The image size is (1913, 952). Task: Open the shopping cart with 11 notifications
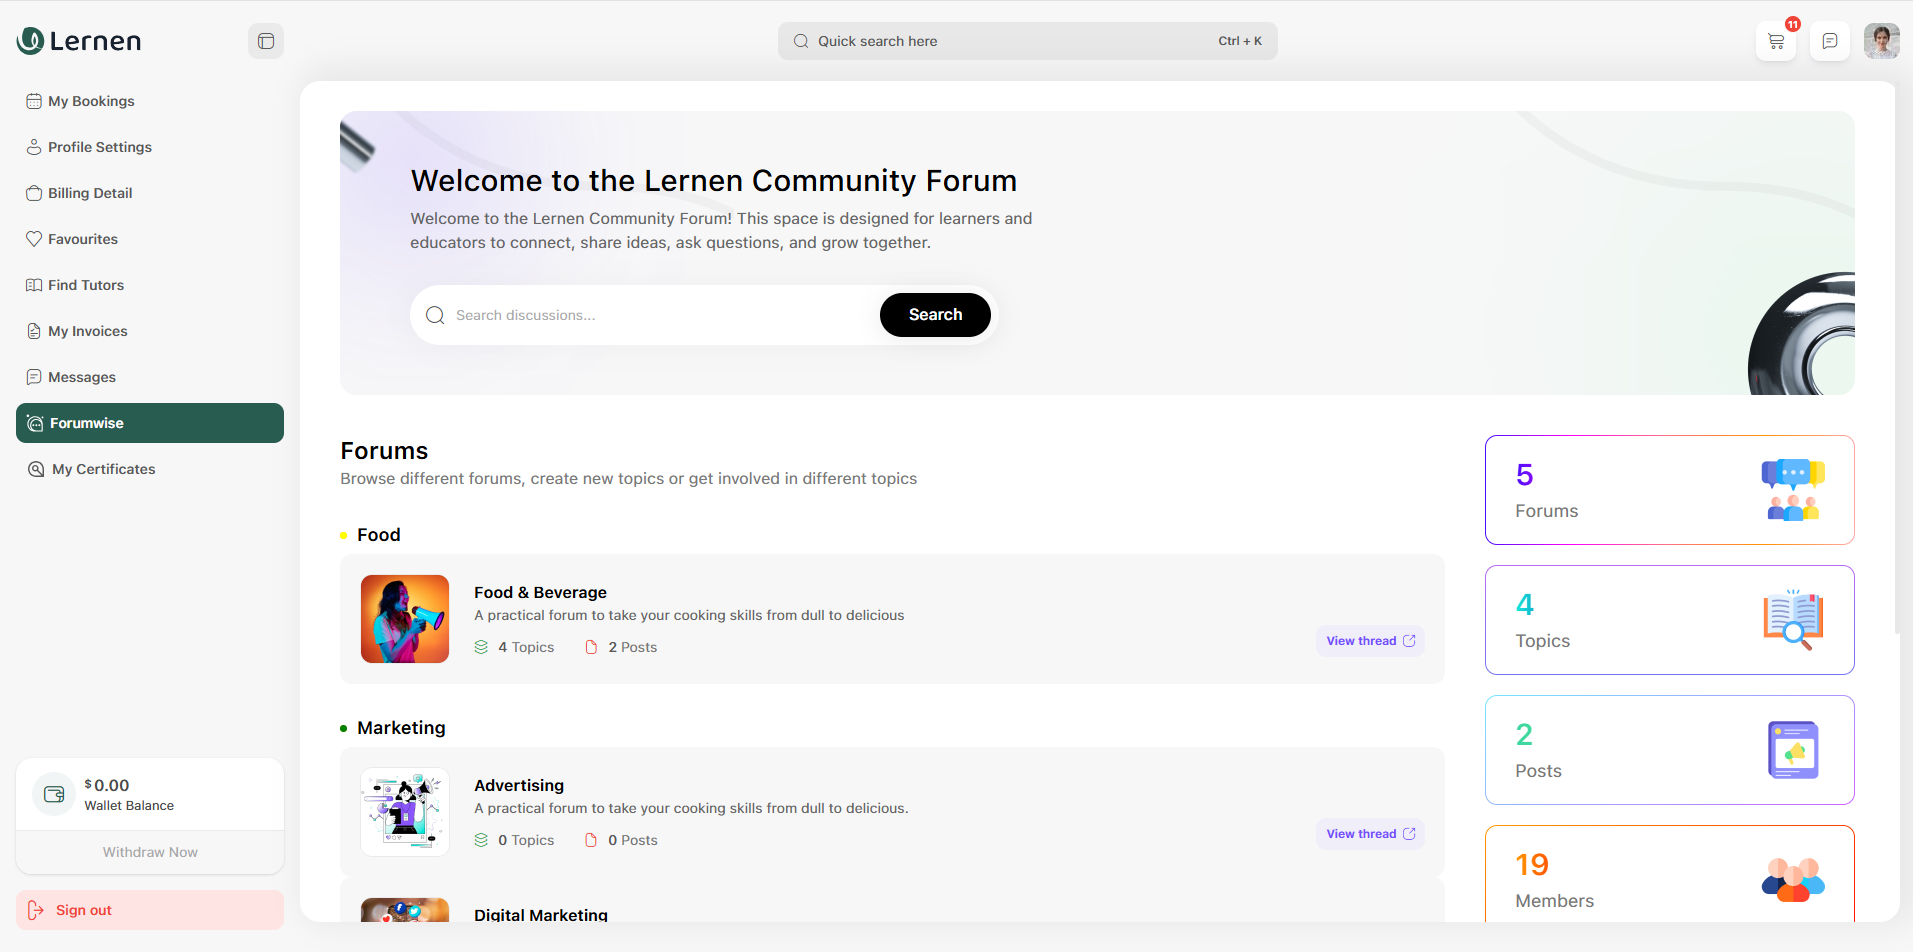coord(1776,41)
